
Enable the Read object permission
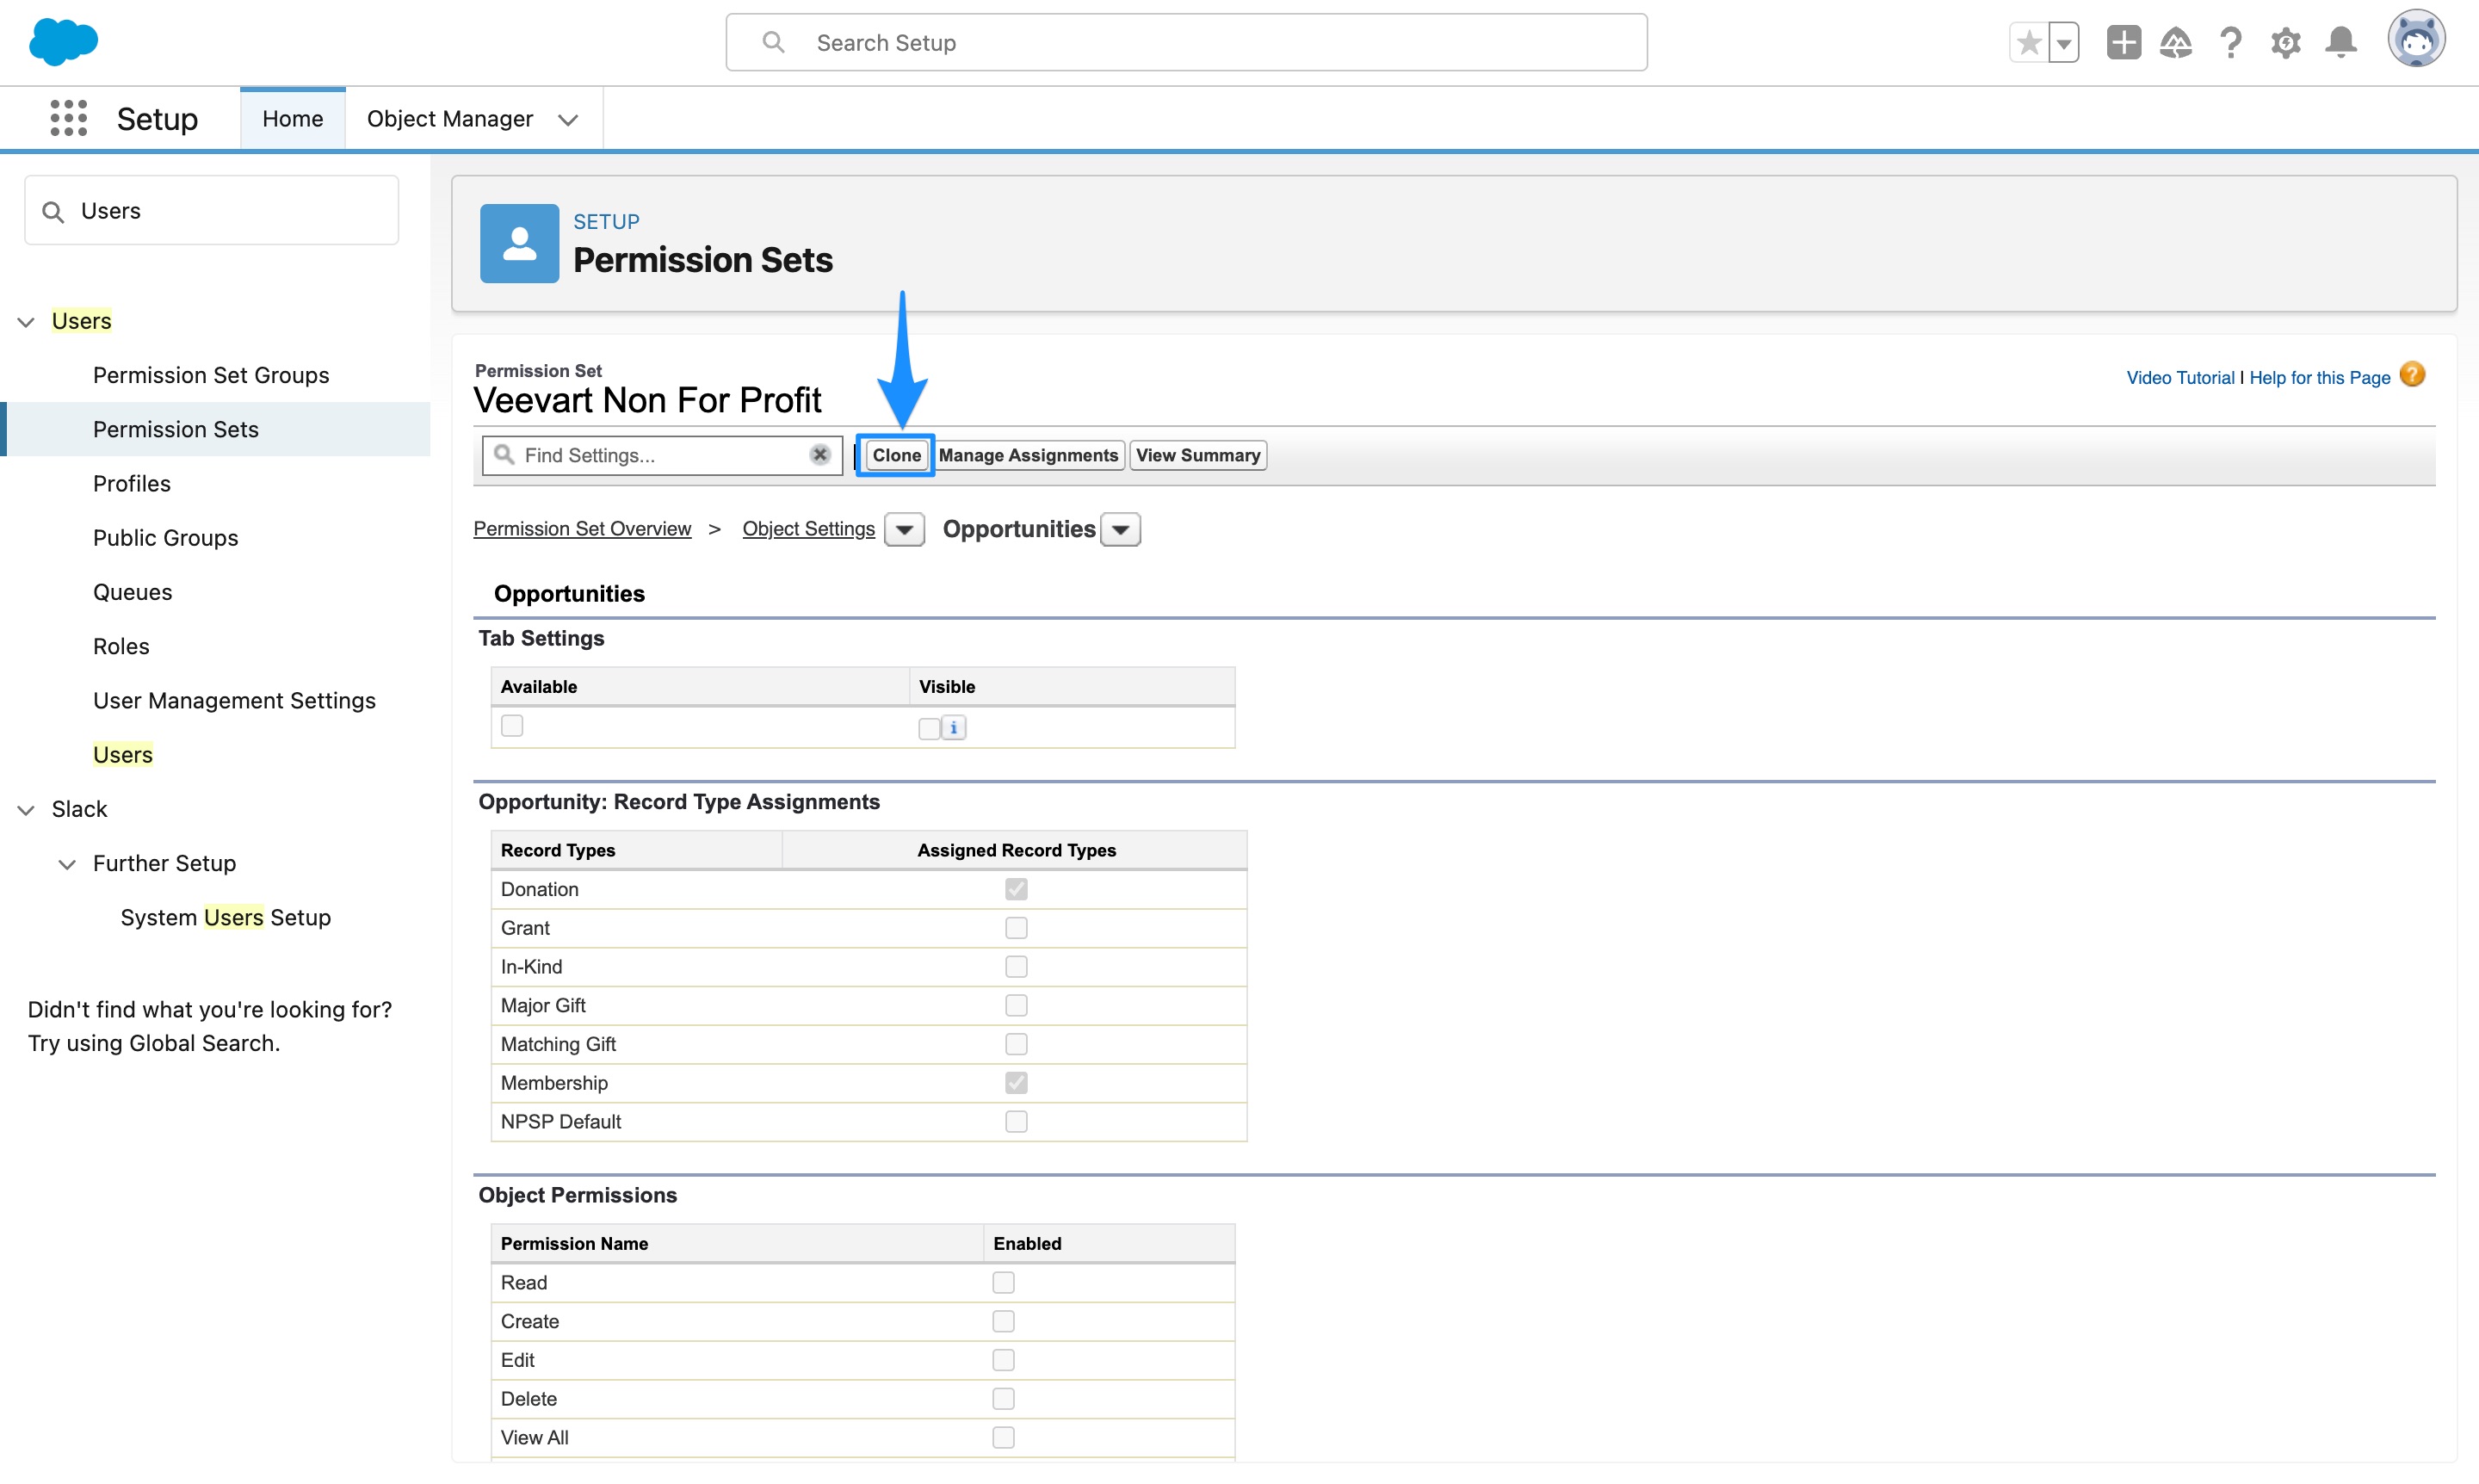[x=1003, y=1282]
